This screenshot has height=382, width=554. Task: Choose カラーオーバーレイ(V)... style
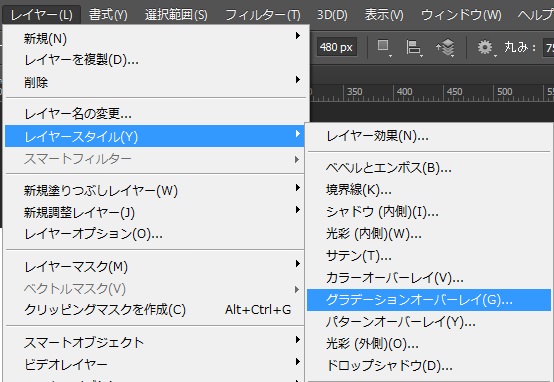pos(429,278)
